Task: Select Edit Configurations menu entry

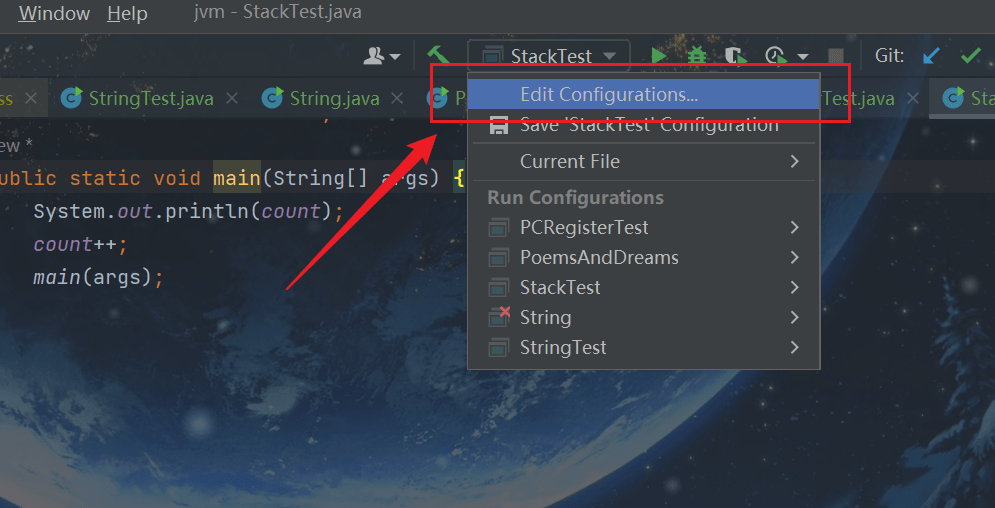Action: click(x=608, y=95)
